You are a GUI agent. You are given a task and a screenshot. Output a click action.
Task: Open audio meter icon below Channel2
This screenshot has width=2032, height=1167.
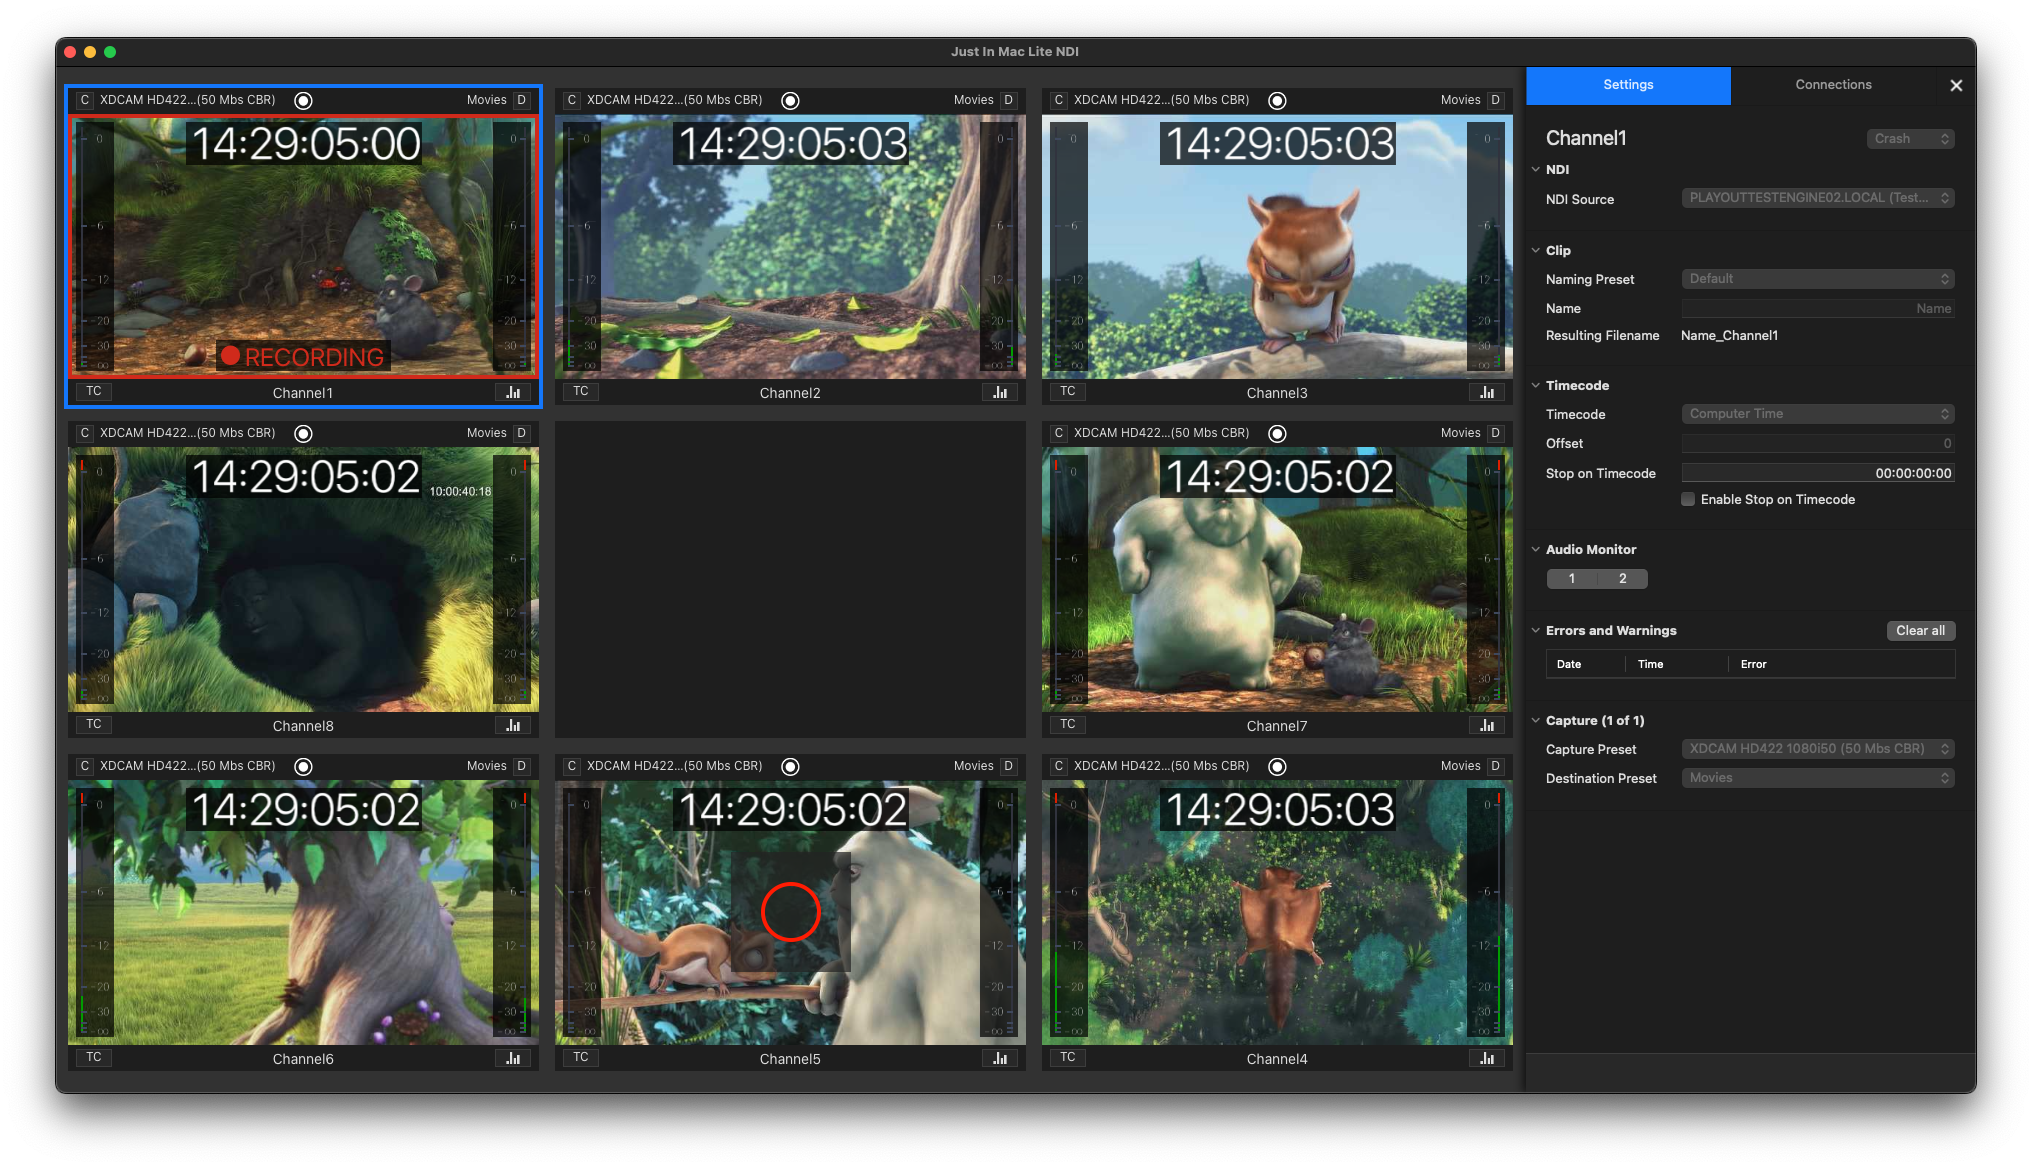pyautogui.click(x=1000, y=392)
